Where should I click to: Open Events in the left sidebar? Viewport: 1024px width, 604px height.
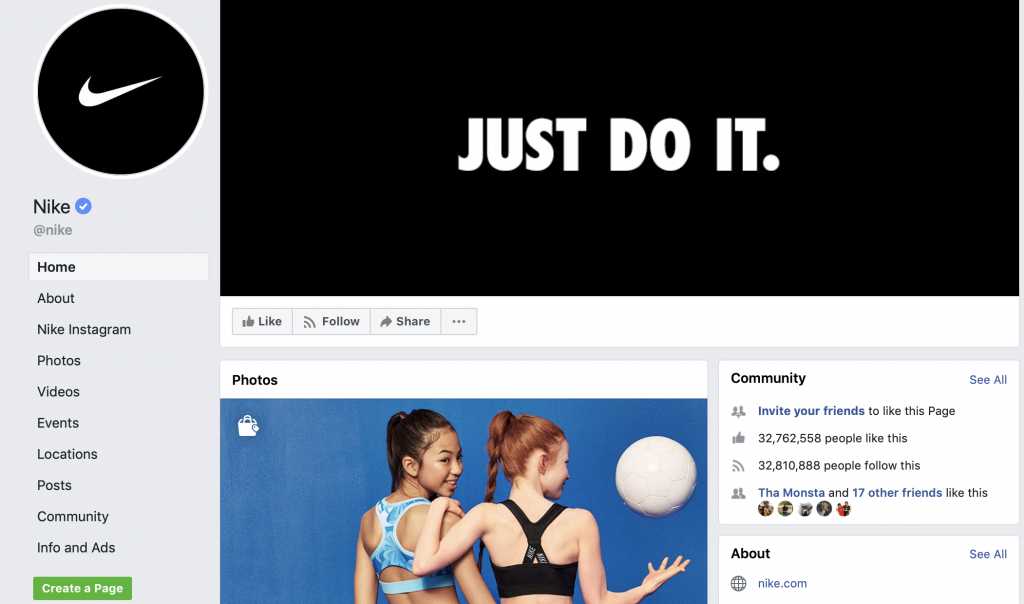click(x=57, y=423)
